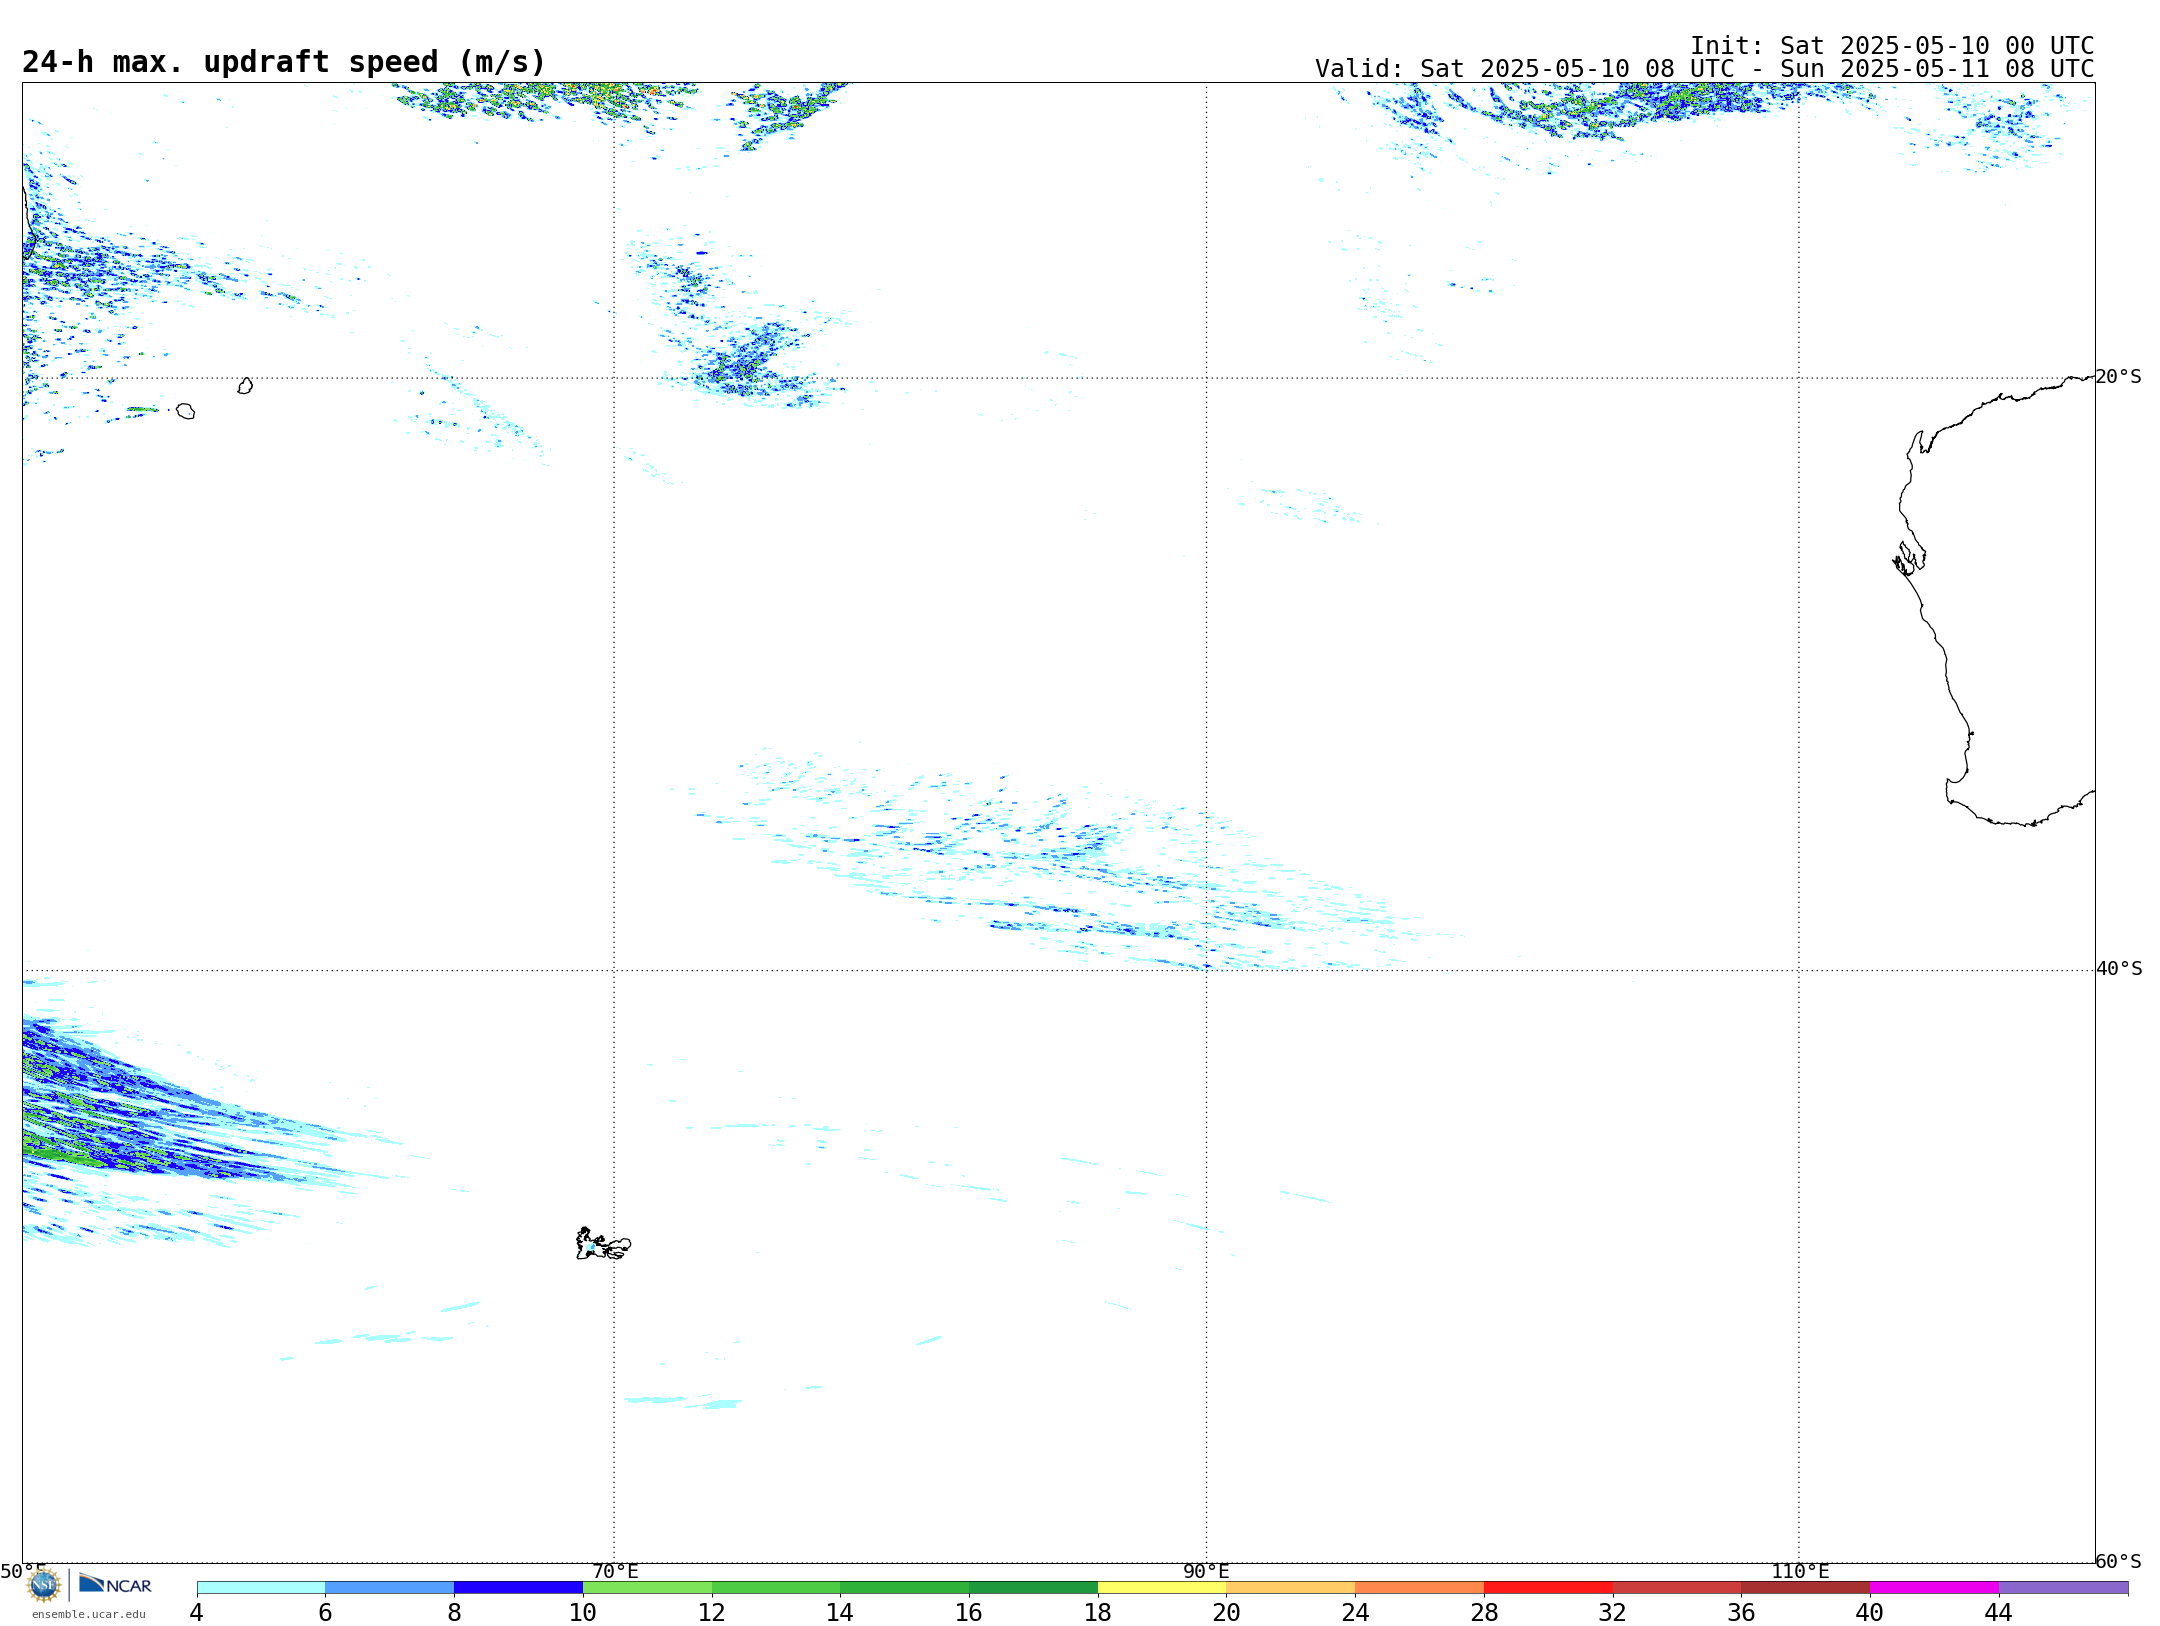
Task: Click the 40°S latitude label
Action: pos(2119,969)
